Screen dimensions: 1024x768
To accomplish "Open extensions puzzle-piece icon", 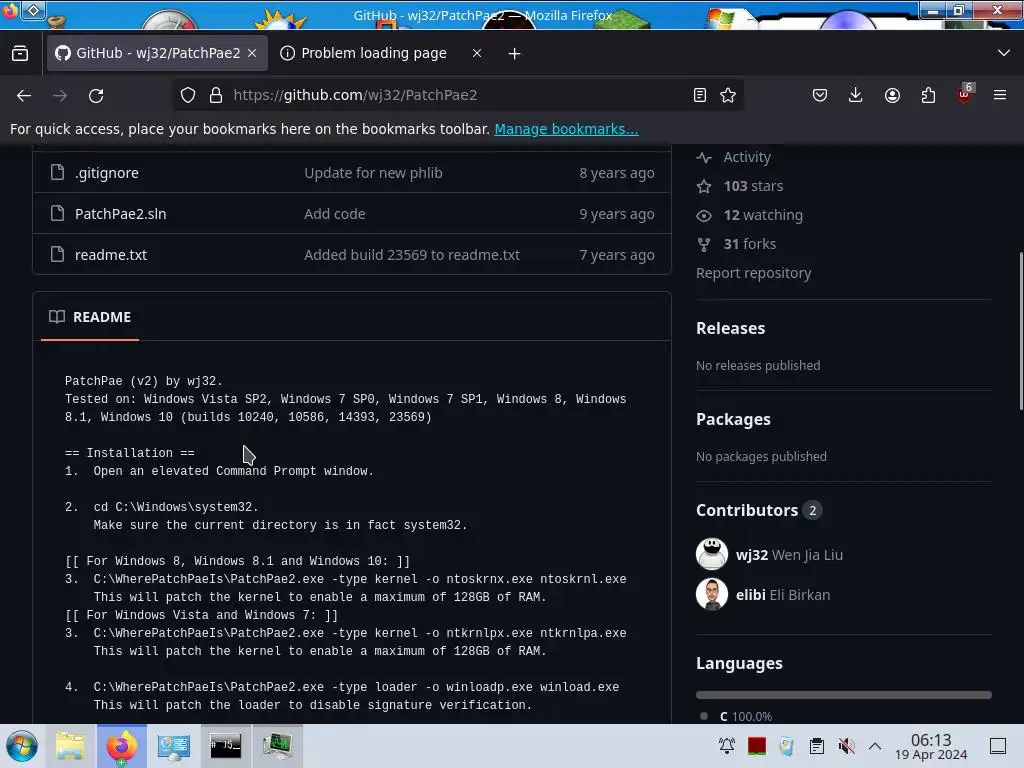I will coord(928,95).
